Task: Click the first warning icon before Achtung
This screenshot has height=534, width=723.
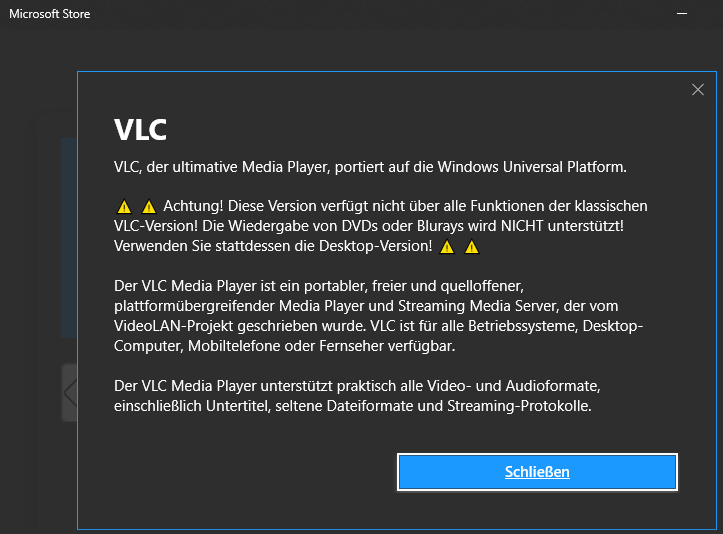Action: pyautogui.click(x=124, y=207)
